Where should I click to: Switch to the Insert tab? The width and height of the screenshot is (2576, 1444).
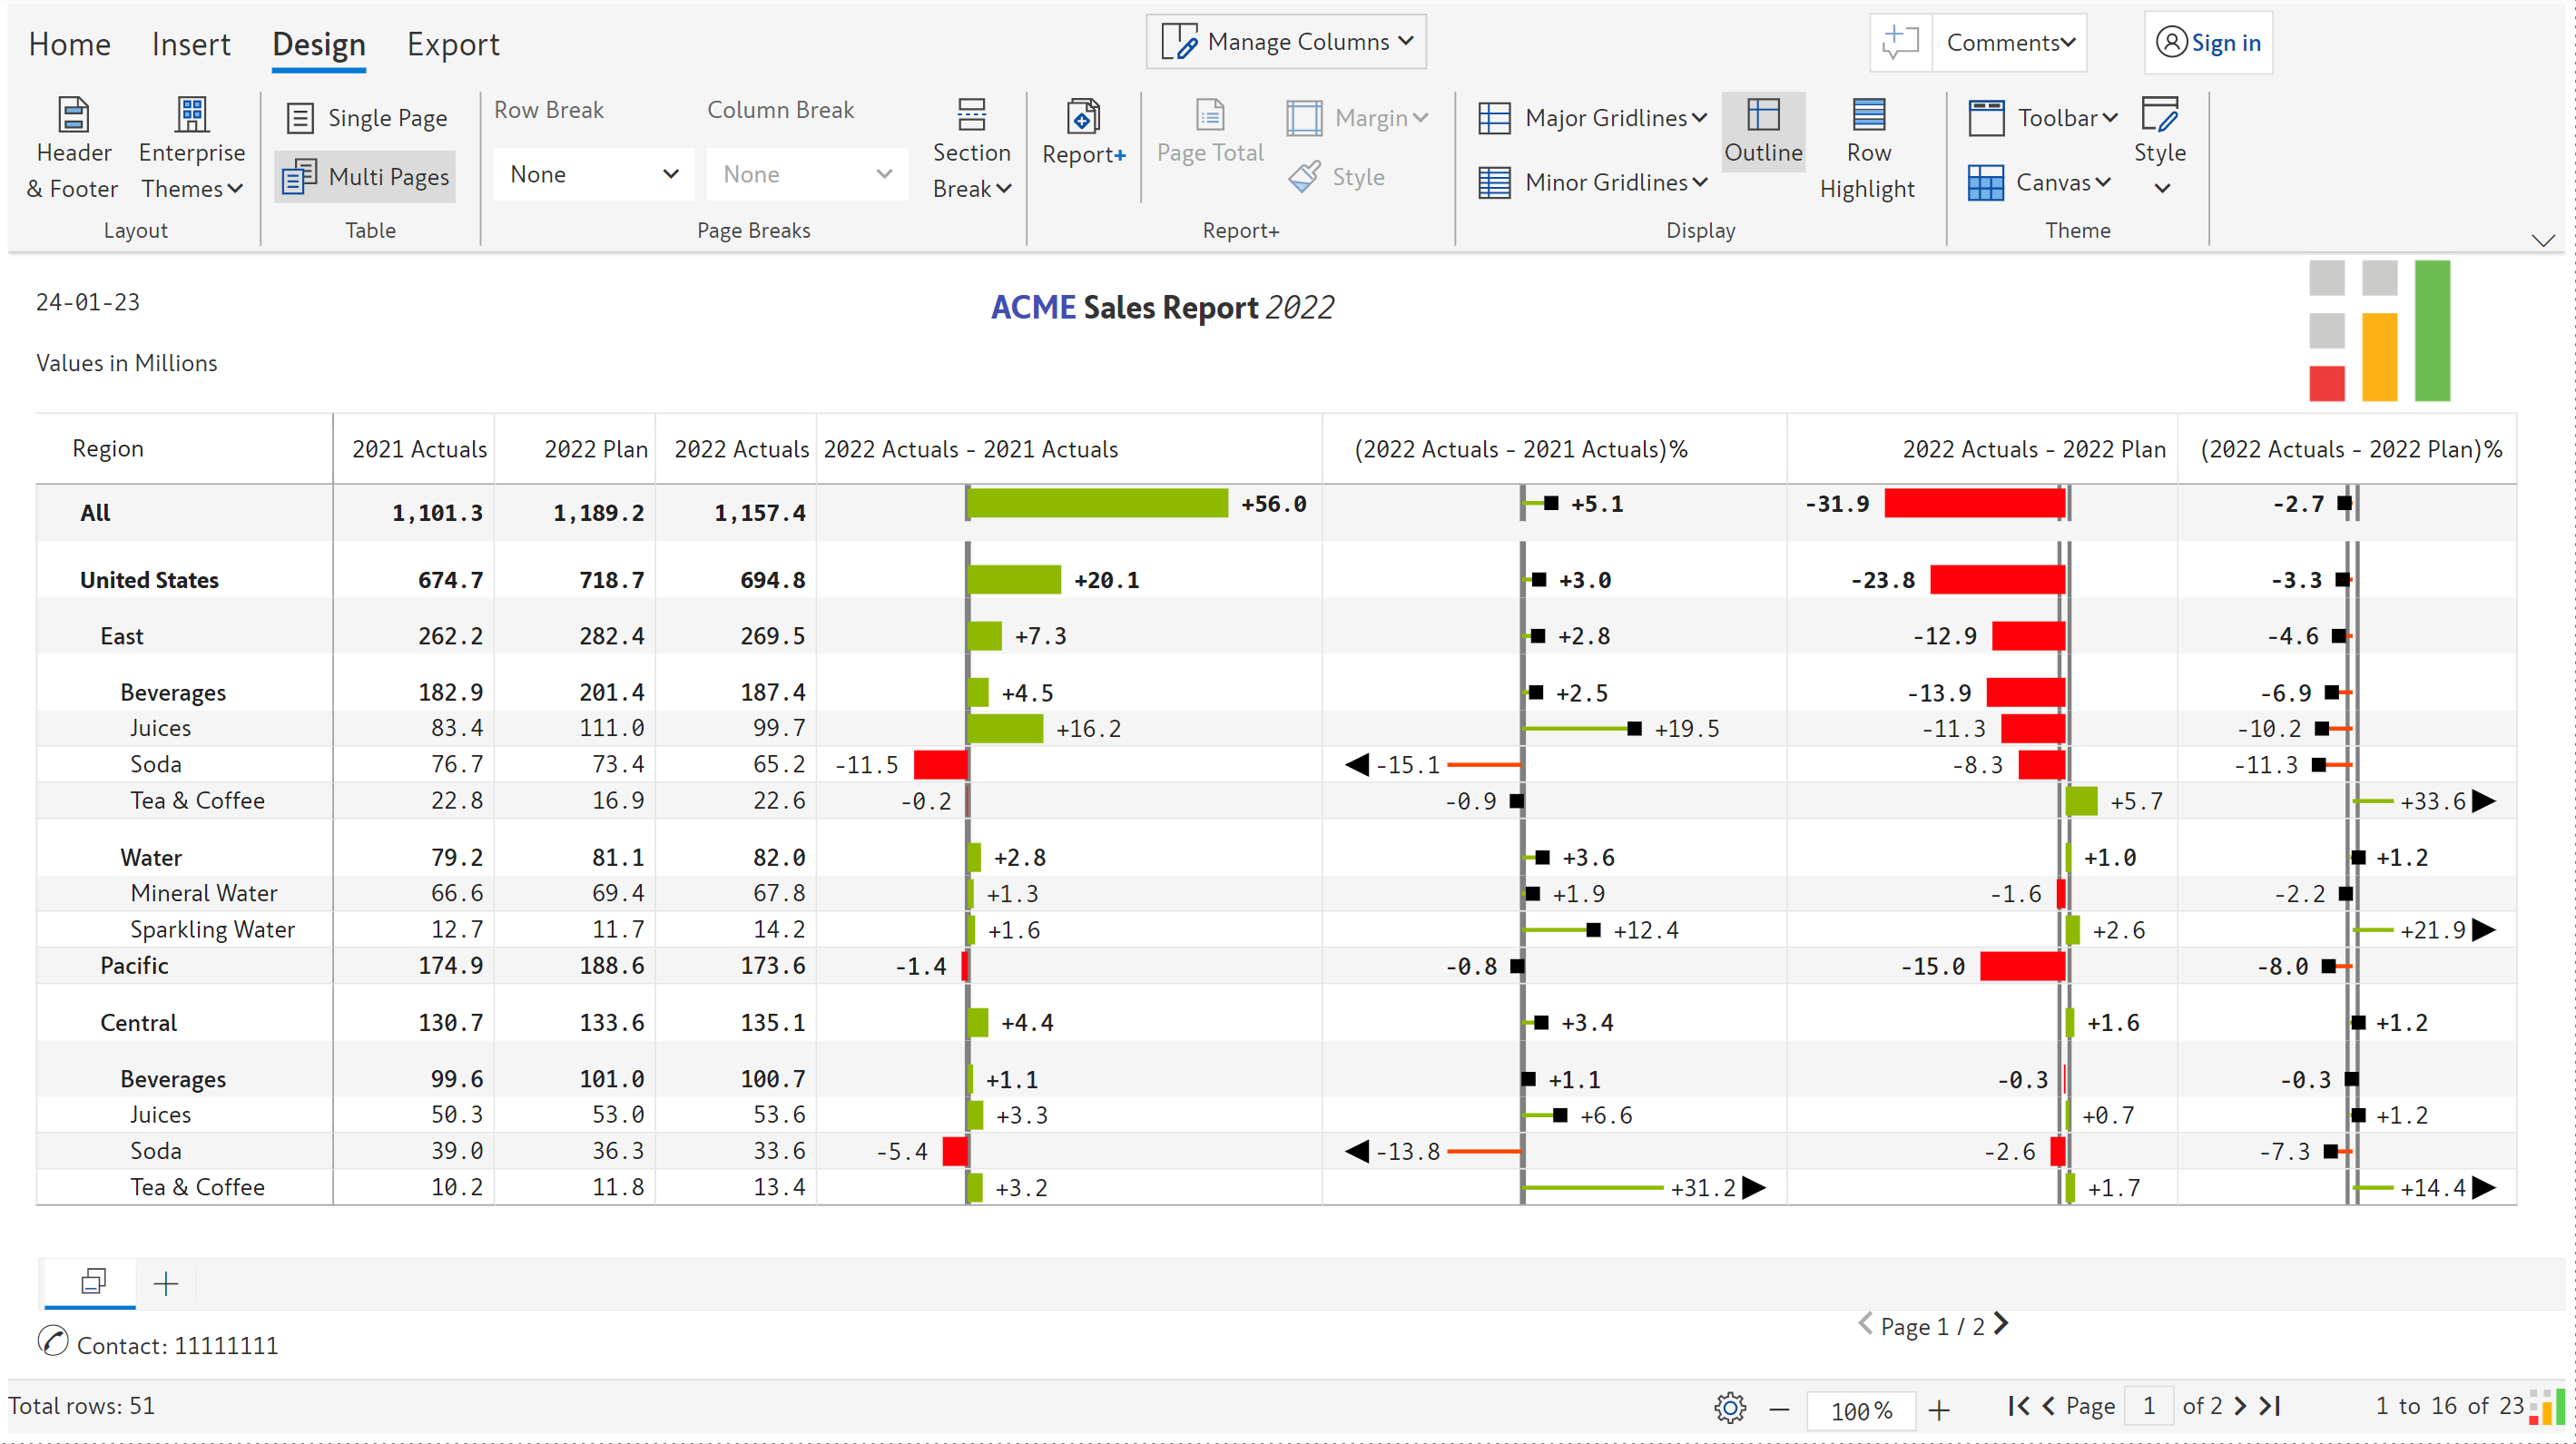tap(190, 44)
